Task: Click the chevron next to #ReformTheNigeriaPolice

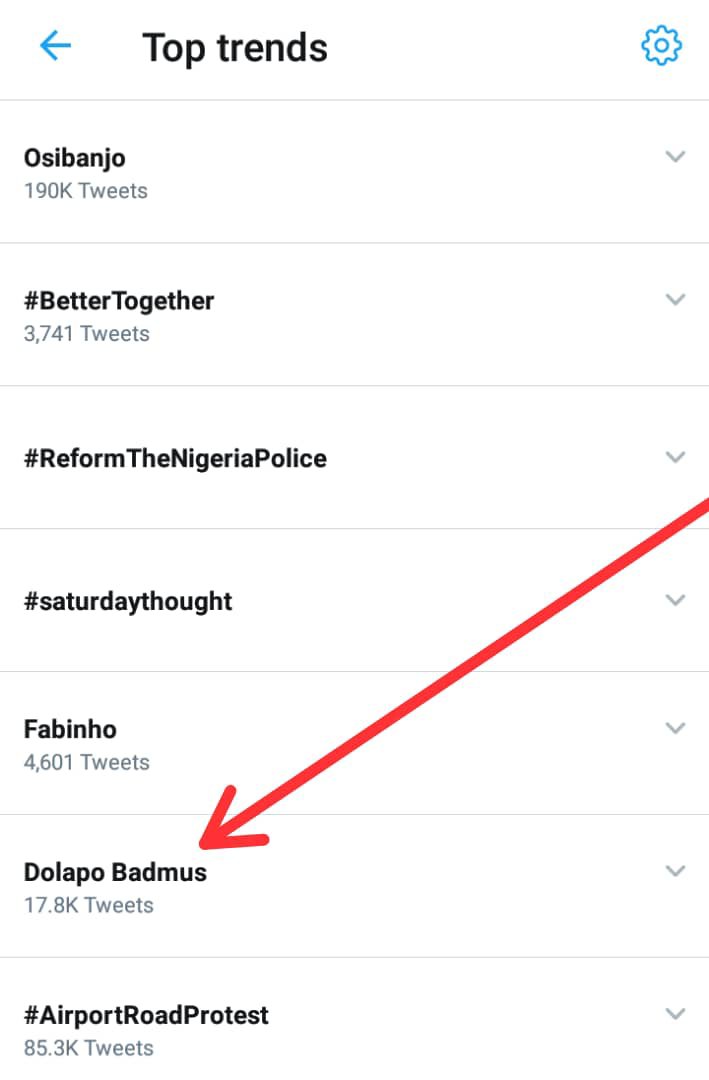Action: coord(676,457)
